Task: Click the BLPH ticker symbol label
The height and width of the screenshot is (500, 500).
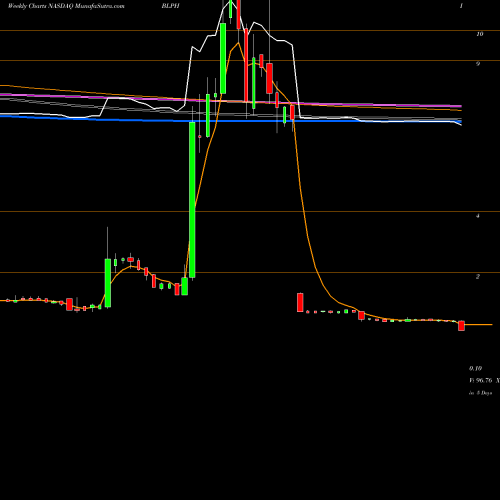Action: pos(170,6)
